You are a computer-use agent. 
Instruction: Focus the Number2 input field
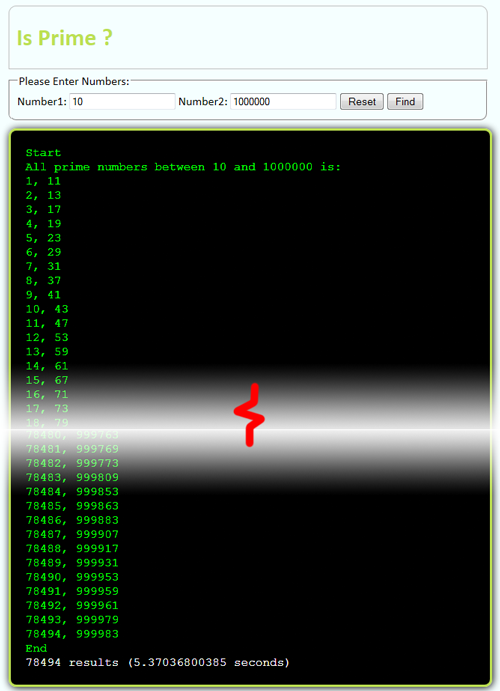pyautogui.click(x=283, y=101)
